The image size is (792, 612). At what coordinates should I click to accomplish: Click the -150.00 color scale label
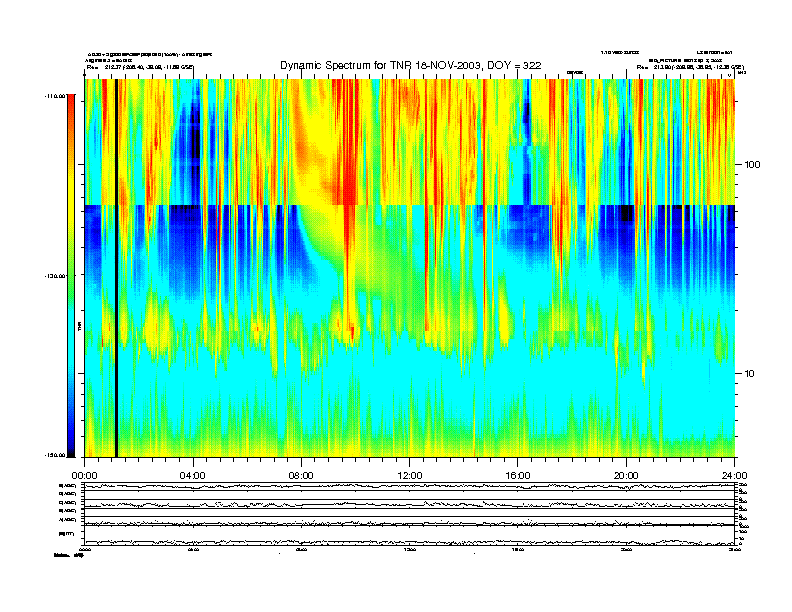point(52,455)
